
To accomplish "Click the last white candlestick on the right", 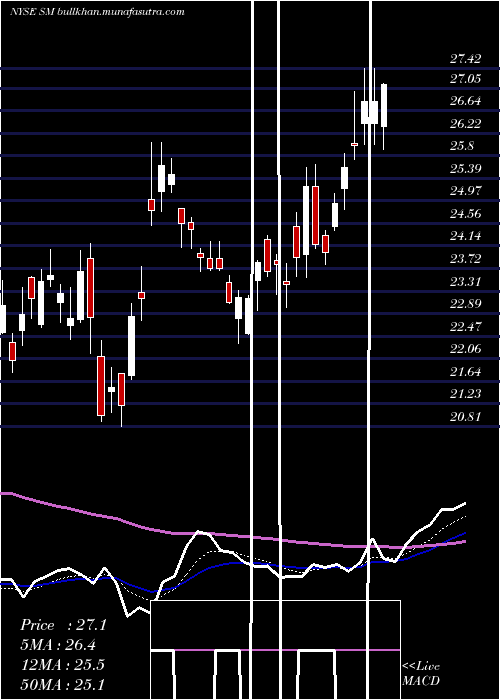I will [x=383, y=105].
